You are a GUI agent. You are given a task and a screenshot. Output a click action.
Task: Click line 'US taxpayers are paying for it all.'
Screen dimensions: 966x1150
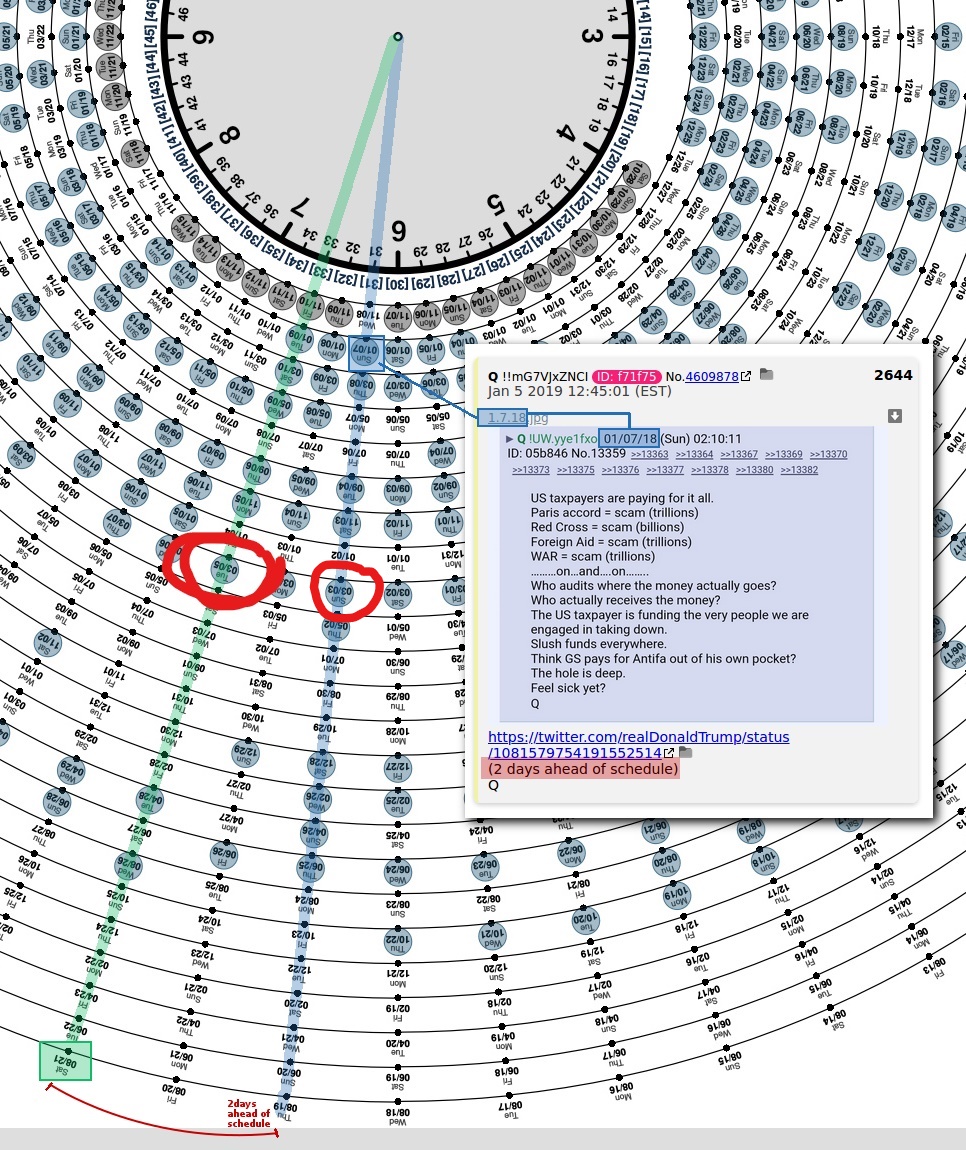622,498
